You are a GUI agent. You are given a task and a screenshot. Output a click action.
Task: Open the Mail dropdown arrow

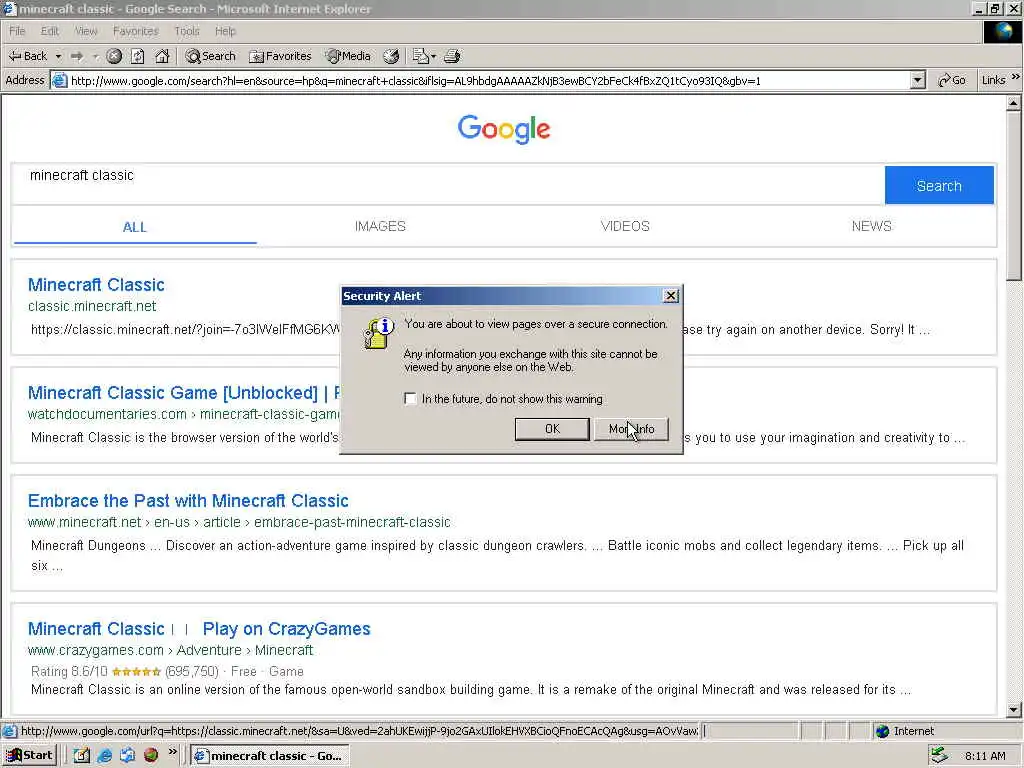tap(433, 57)
